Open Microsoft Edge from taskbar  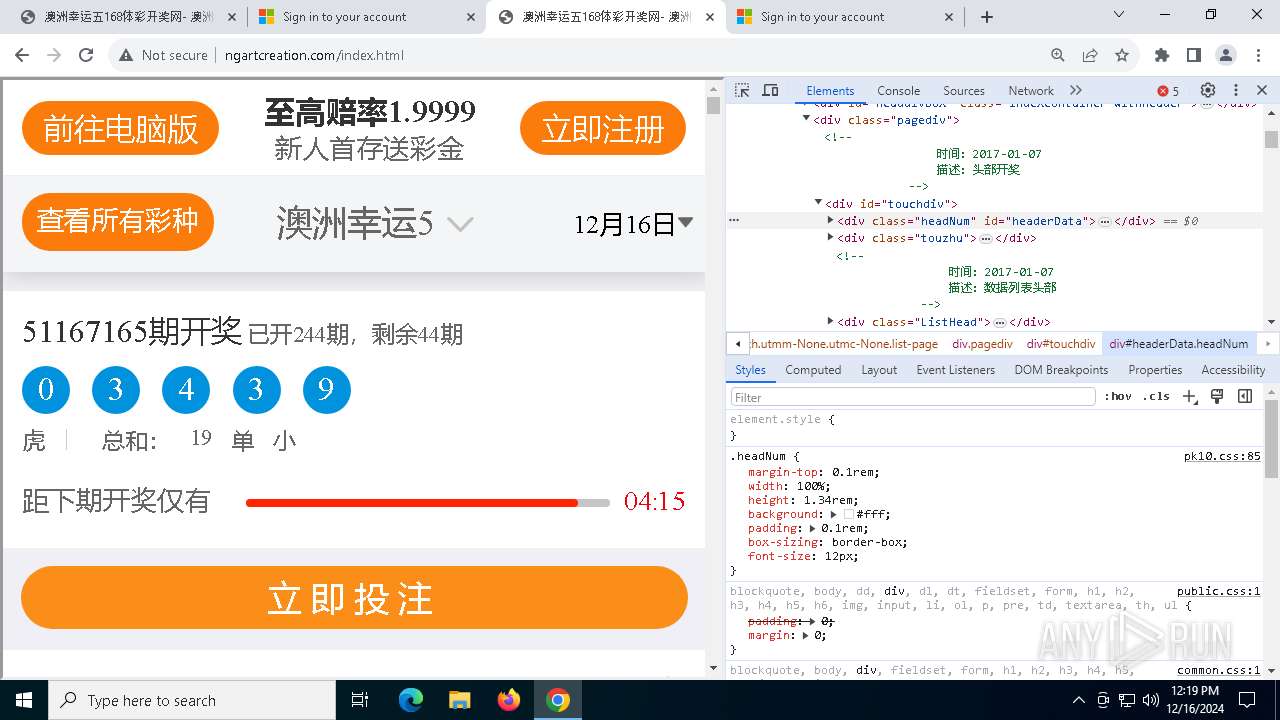click(x=411, y=700)
